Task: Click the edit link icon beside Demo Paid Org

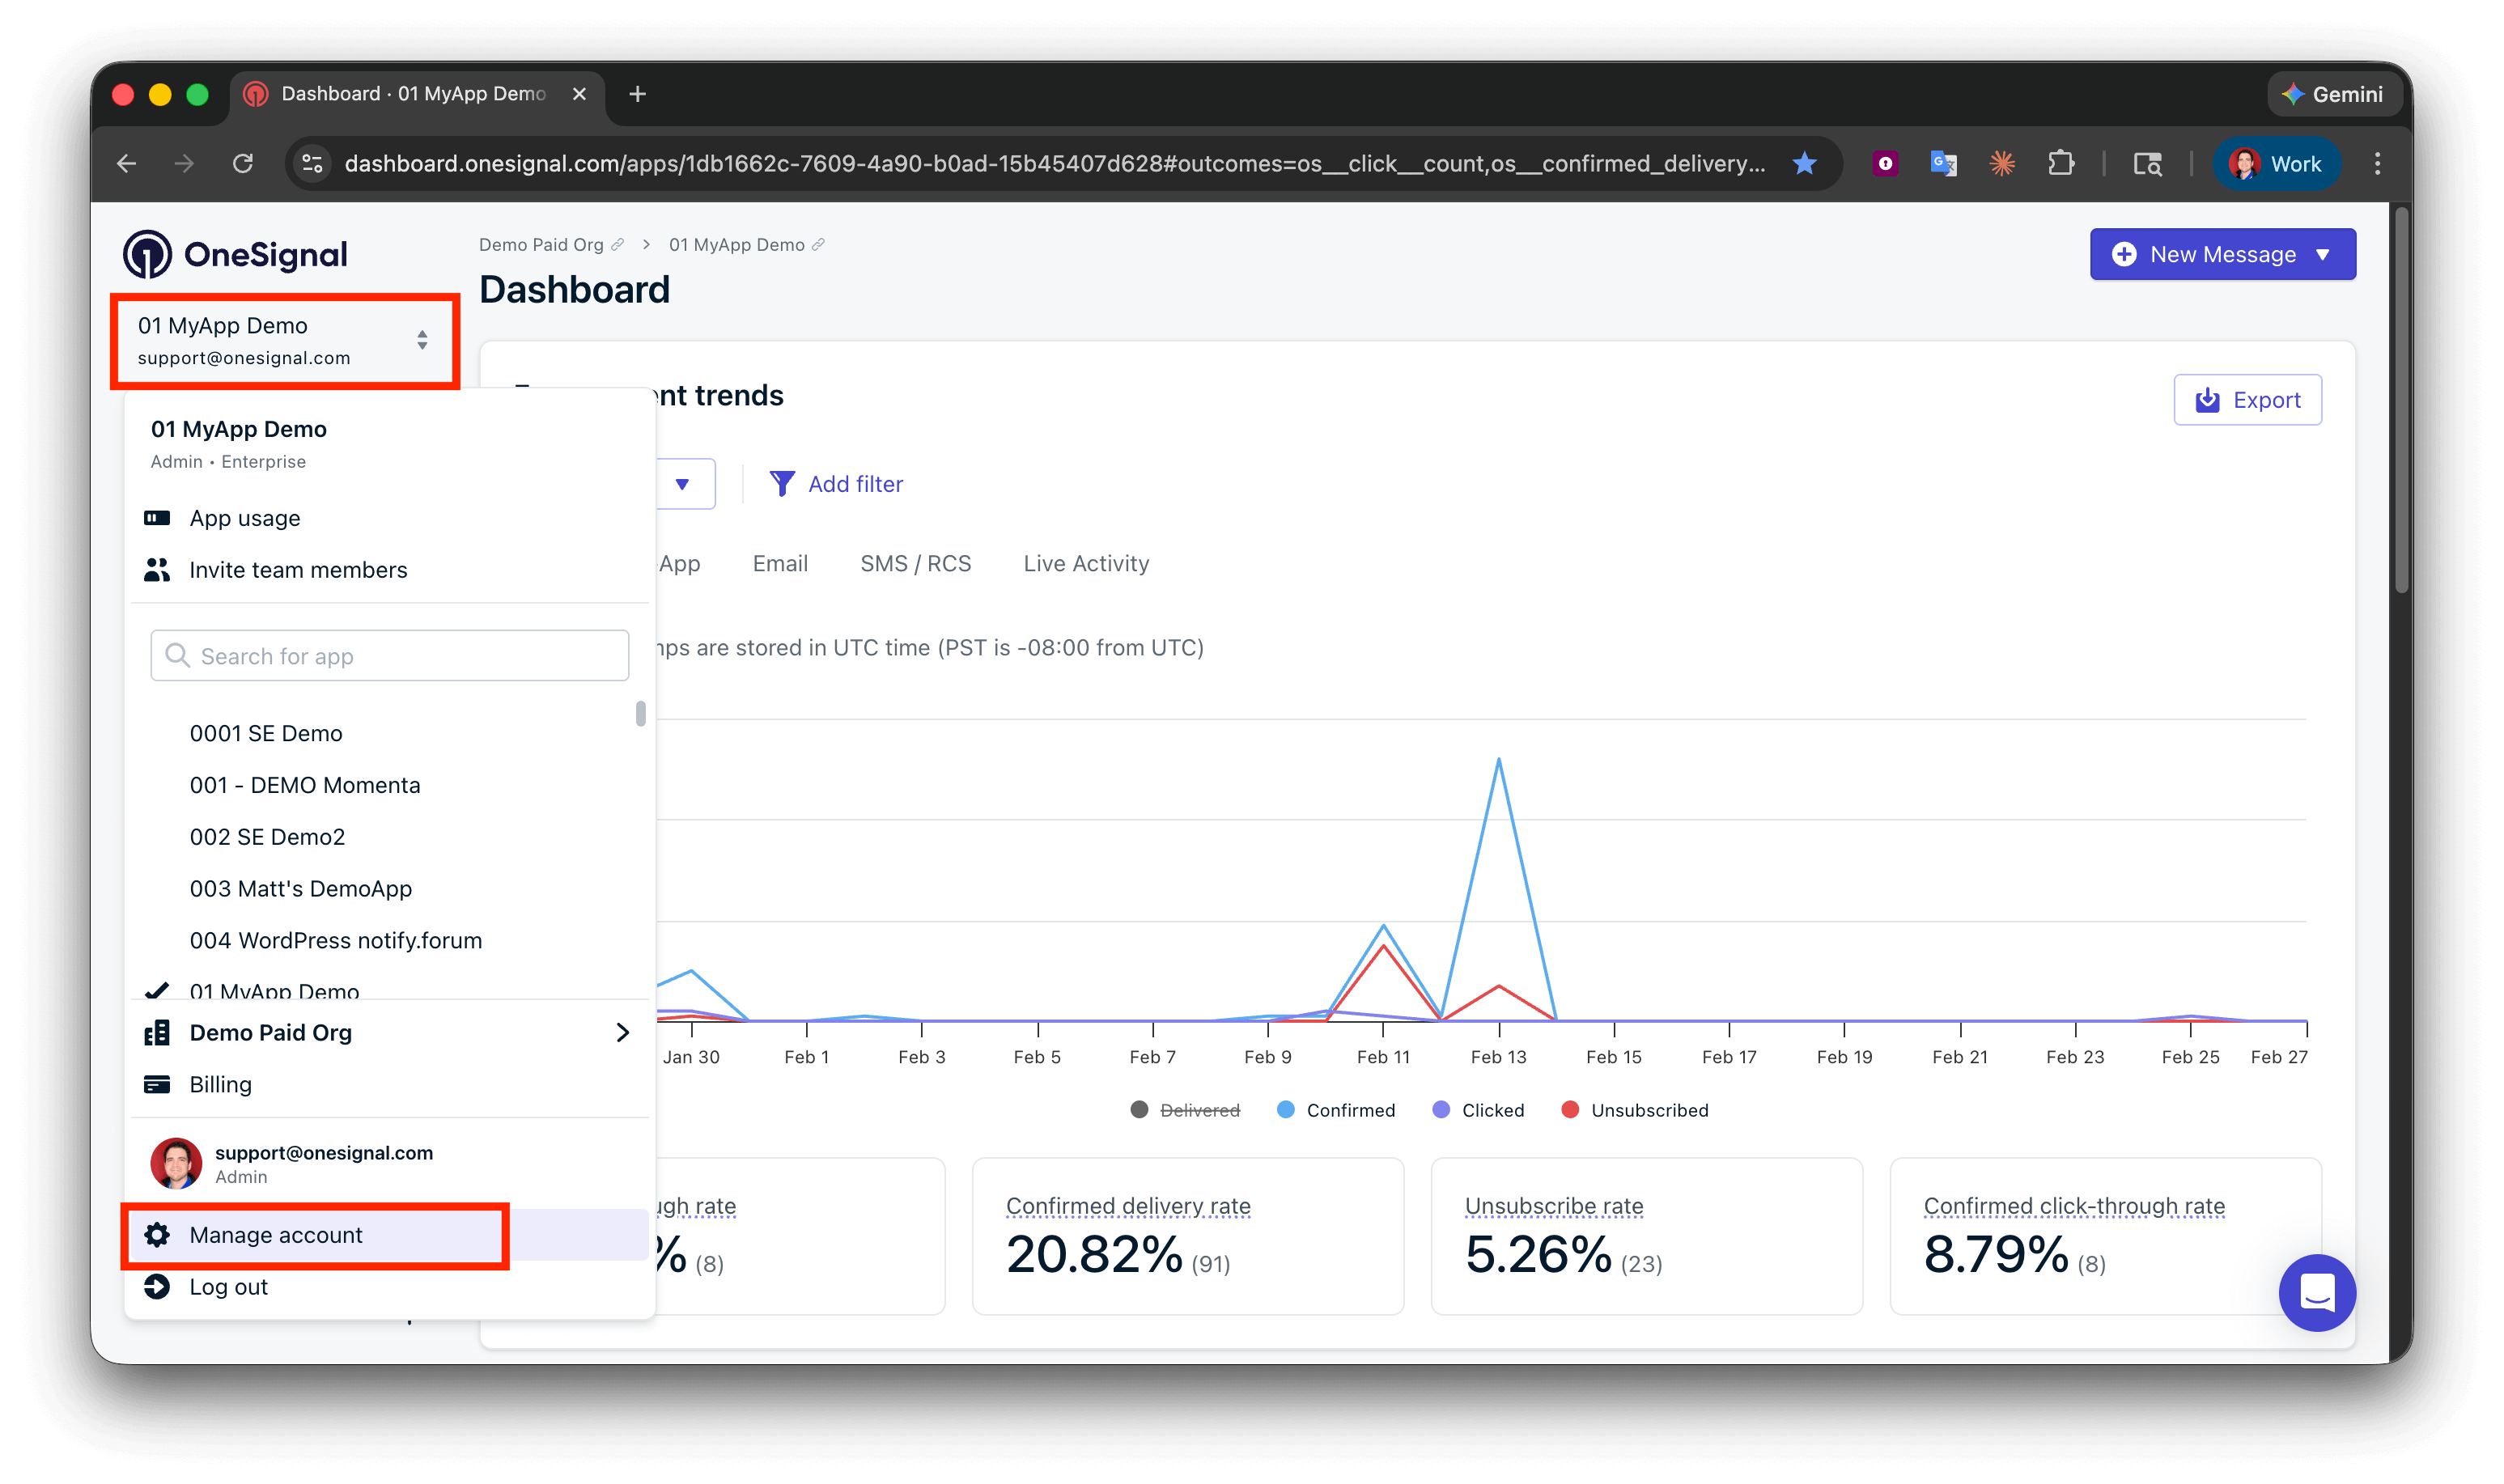Action: pyautogui.click(x=618, y=245)
